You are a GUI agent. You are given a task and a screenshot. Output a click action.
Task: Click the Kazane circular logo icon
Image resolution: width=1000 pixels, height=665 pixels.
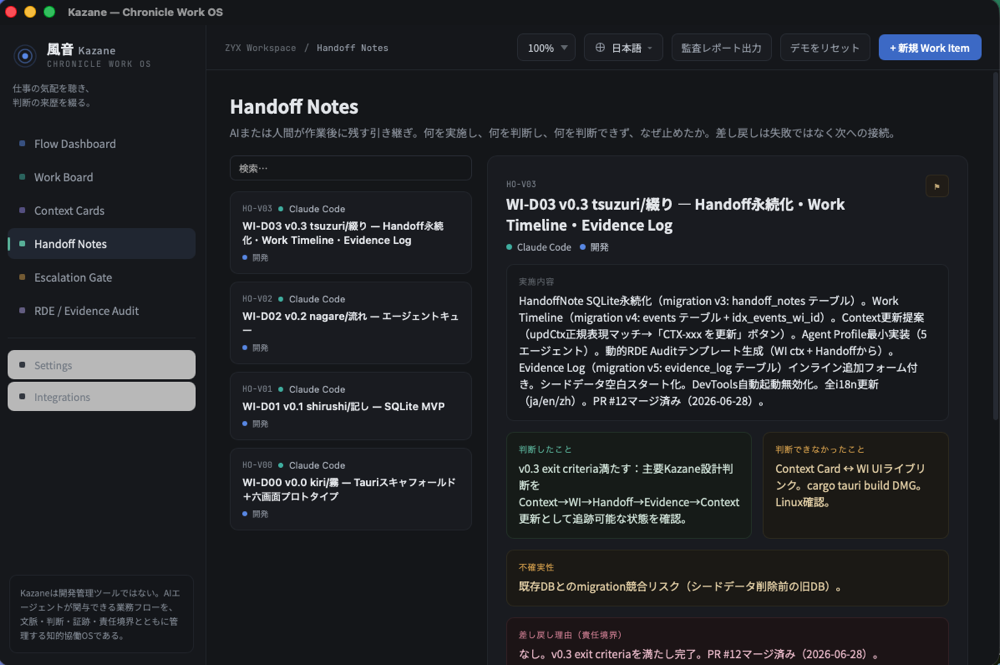coord(25,56)
